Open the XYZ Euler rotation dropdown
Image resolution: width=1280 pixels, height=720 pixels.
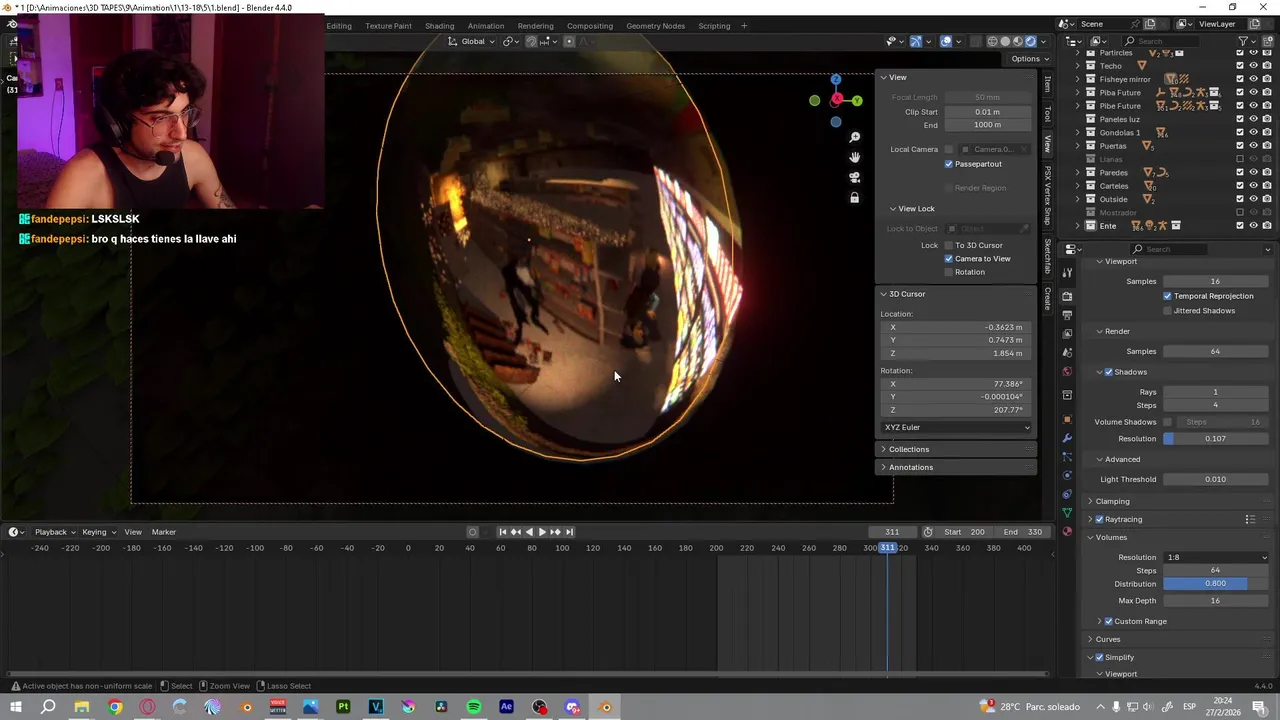coord(956,427)
